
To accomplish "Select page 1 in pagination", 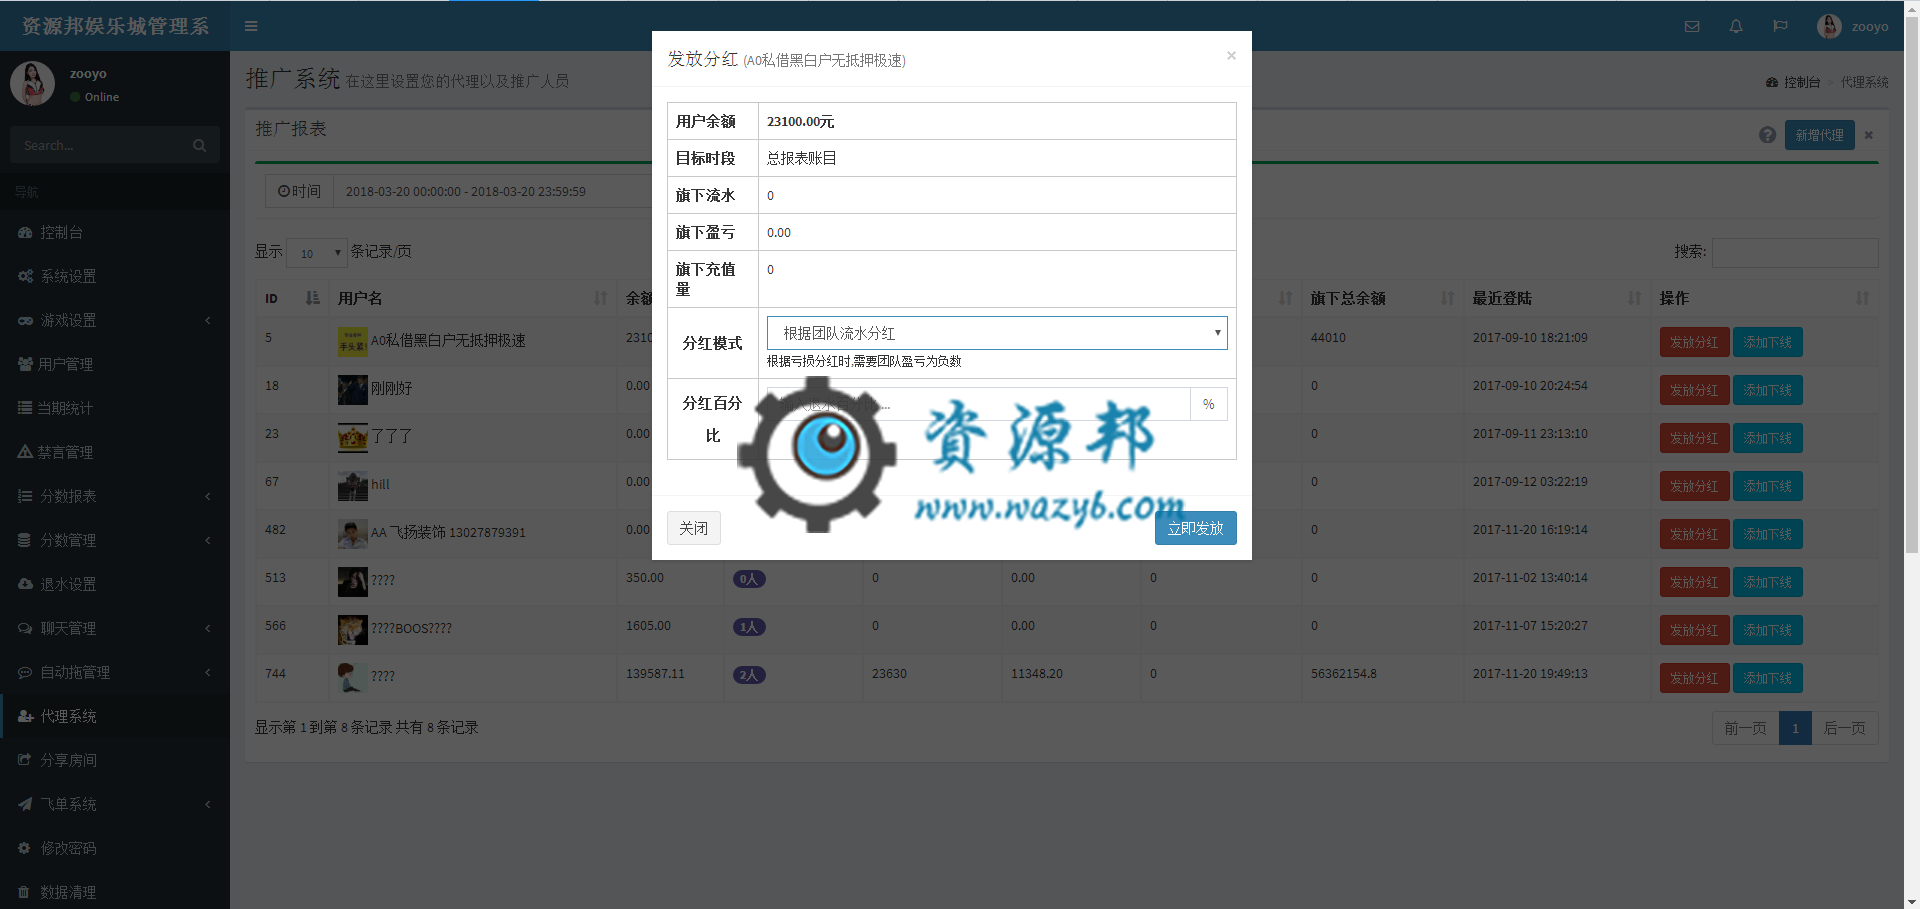I will tap(1795, 728).
